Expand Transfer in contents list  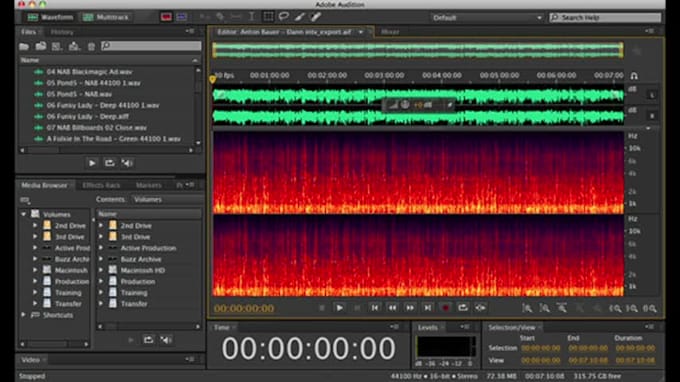pyautogui.click(x=101, y=304)
